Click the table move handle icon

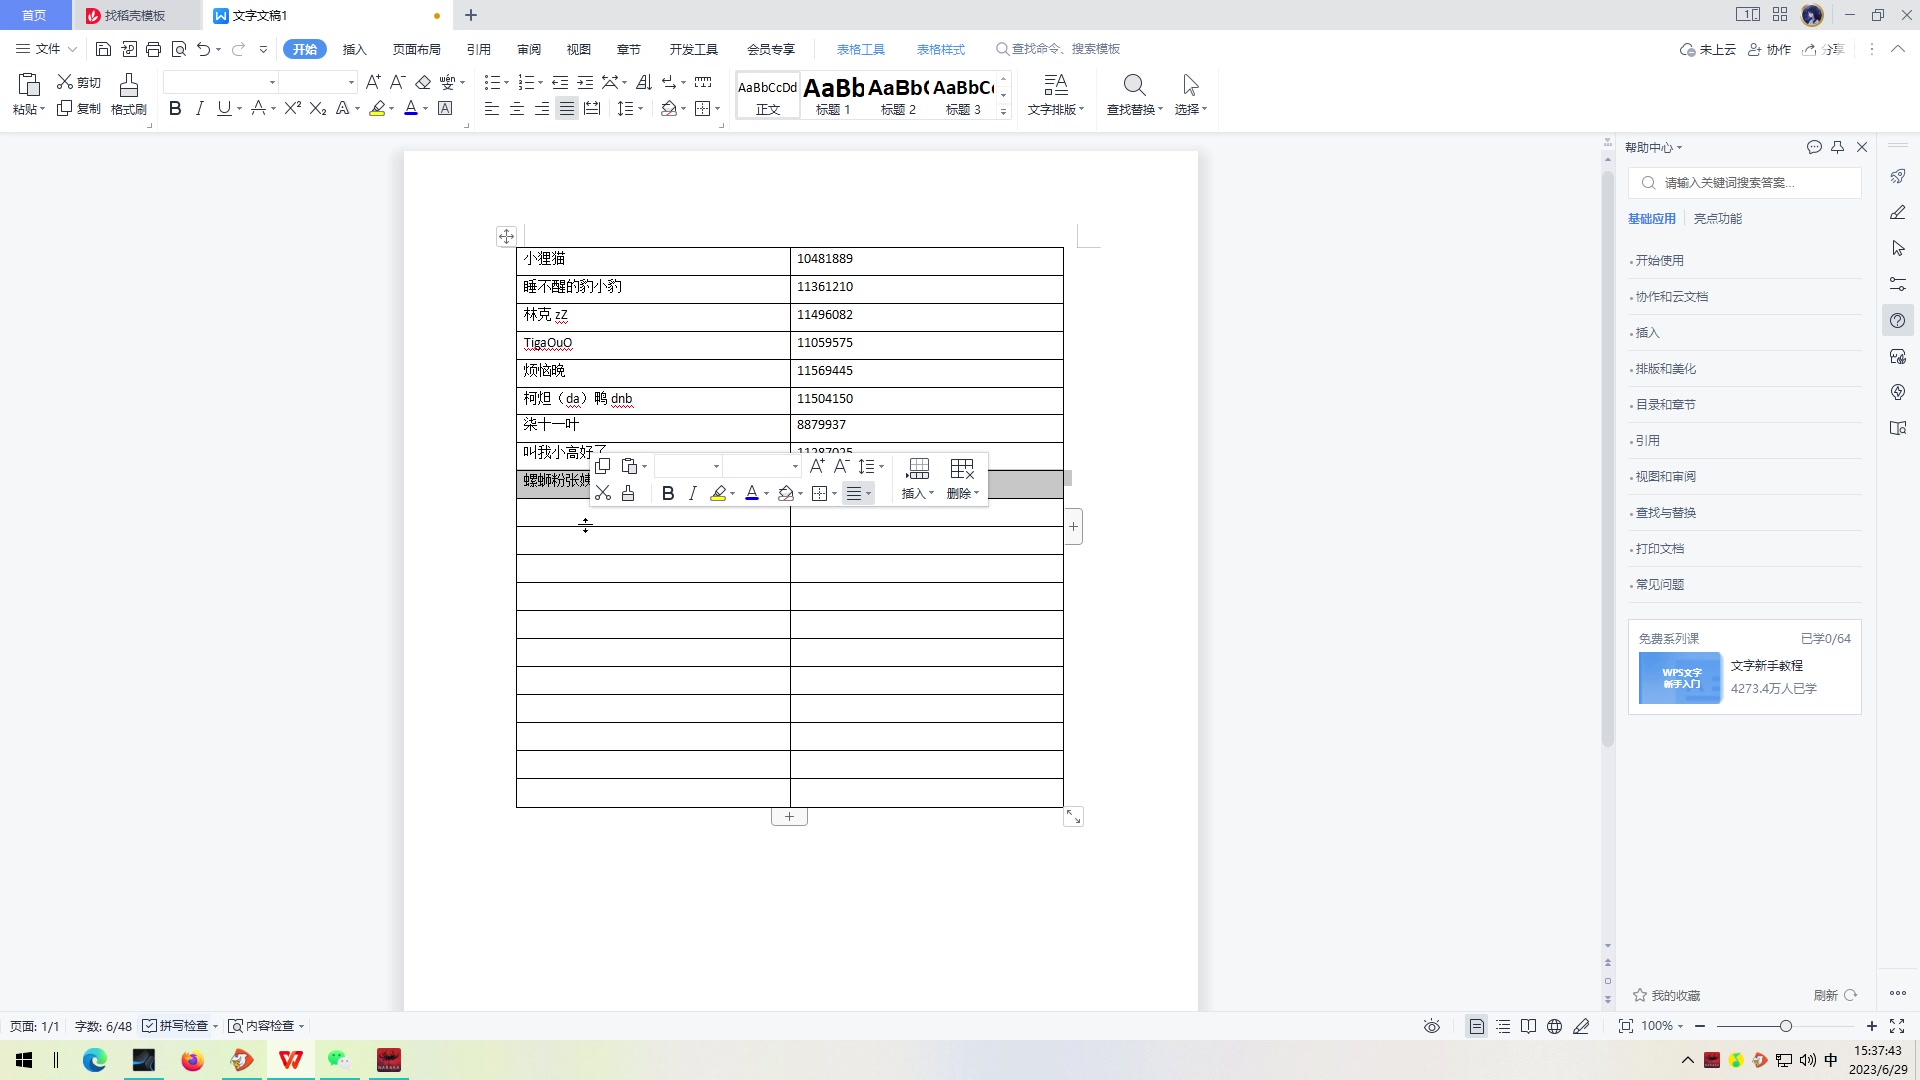point(506,237)
